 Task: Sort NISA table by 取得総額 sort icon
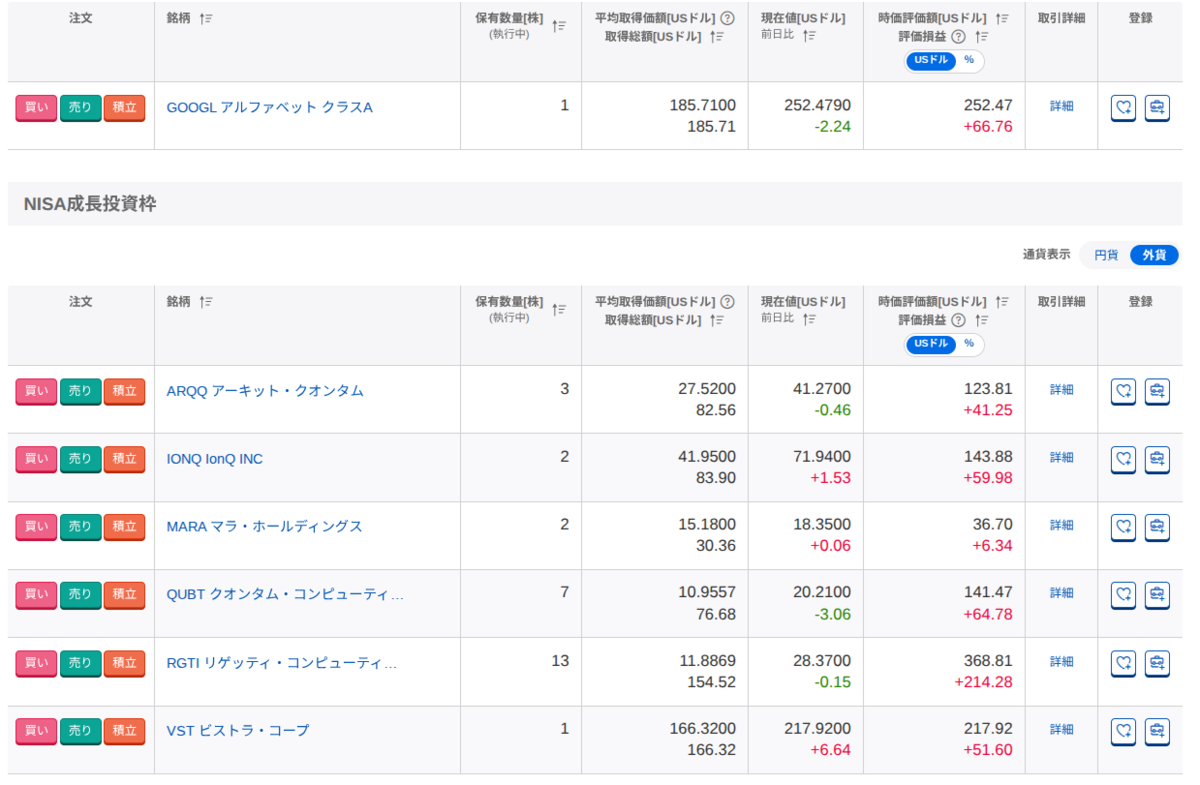click(717, 320)
